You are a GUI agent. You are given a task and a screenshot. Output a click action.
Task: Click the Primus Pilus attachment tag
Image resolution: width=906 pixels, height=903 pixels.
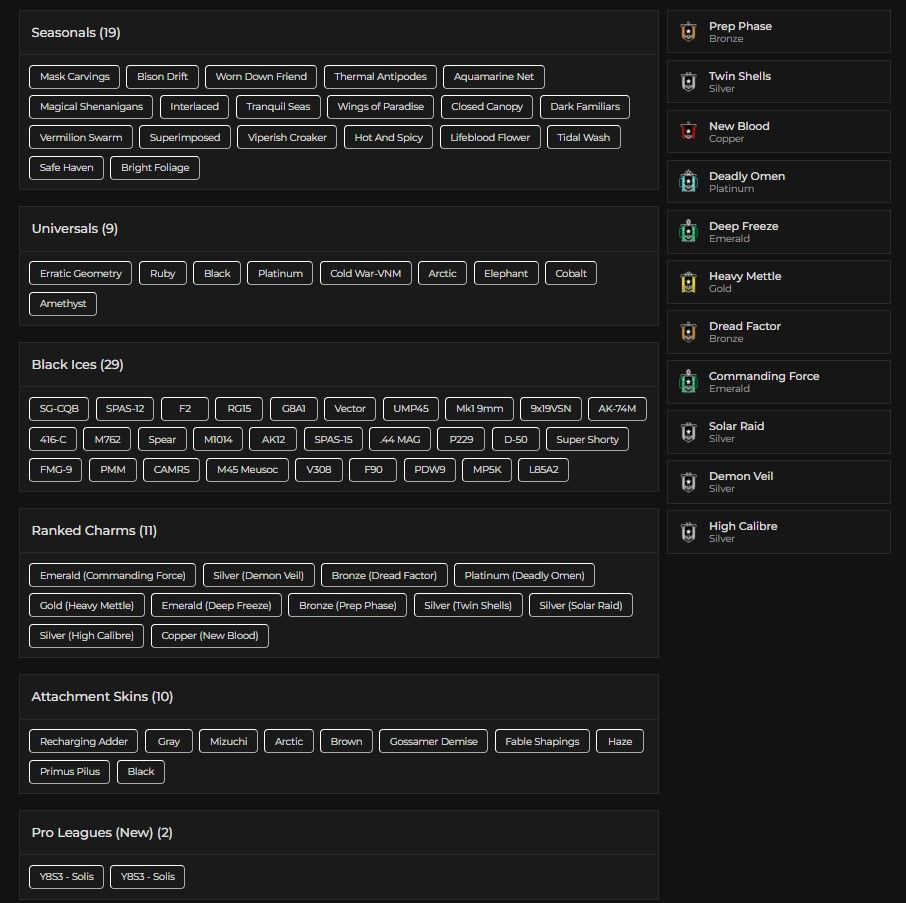(x=69, y=771)
